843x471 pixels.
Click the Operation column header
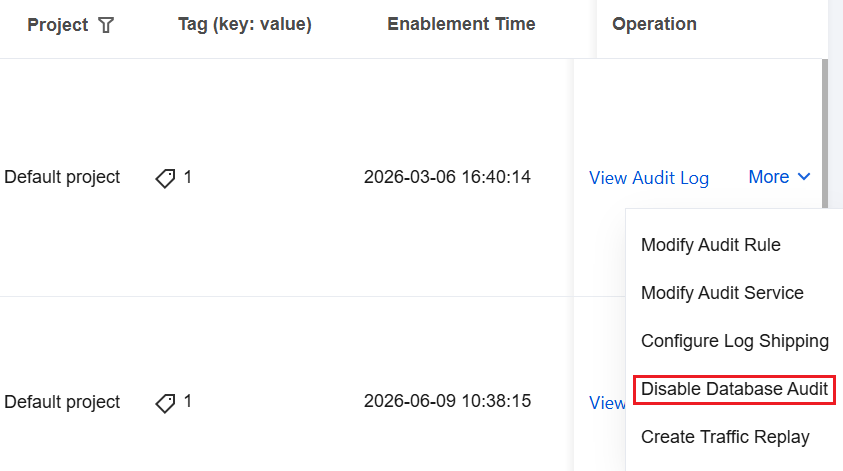(x=654, y=24)
